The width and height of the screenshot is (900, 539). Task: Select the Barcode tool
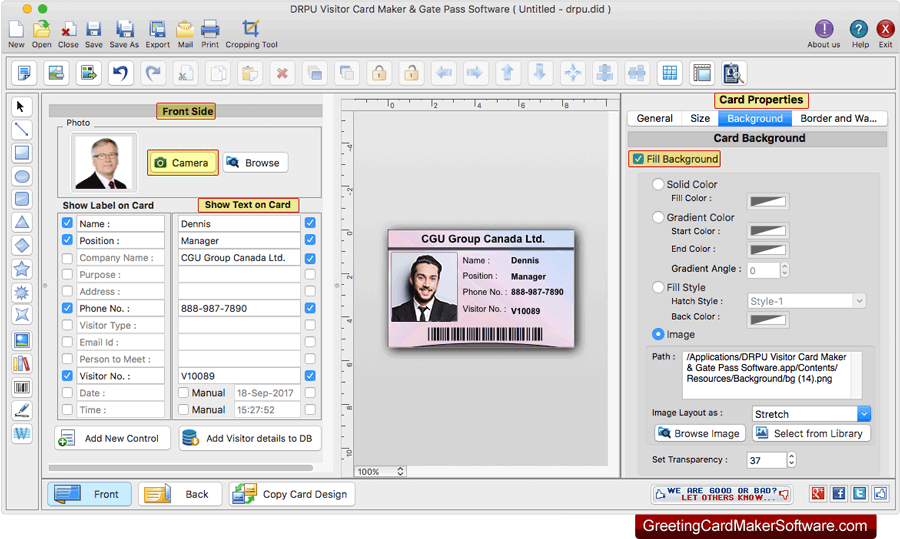click(21, 387)
